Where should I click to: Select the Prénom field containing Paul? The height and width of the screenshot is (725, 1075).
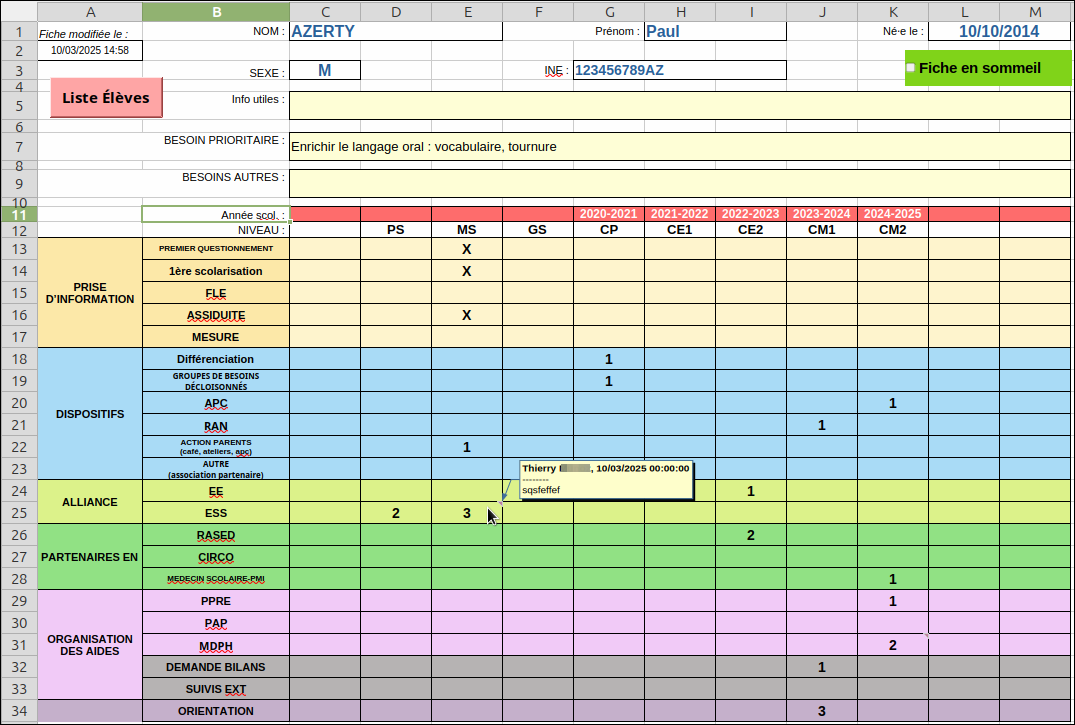715,32
